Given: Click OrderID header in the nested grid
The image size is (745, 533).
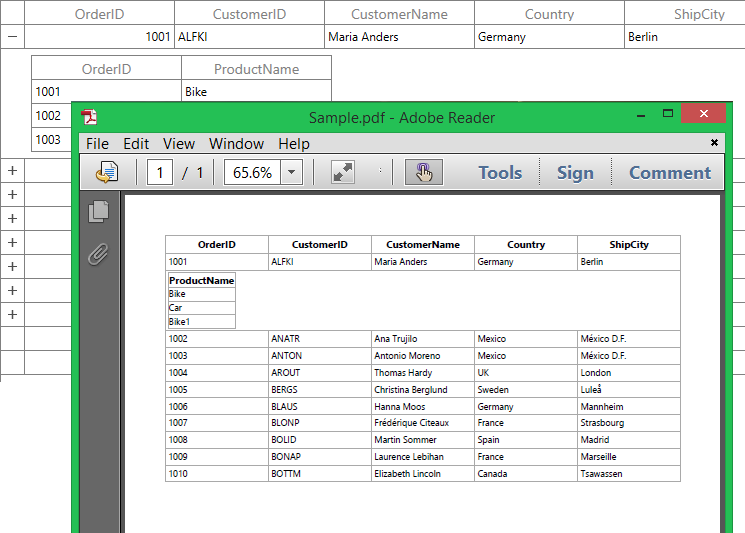Looking at the screenshot, I should tap(106, 69).
